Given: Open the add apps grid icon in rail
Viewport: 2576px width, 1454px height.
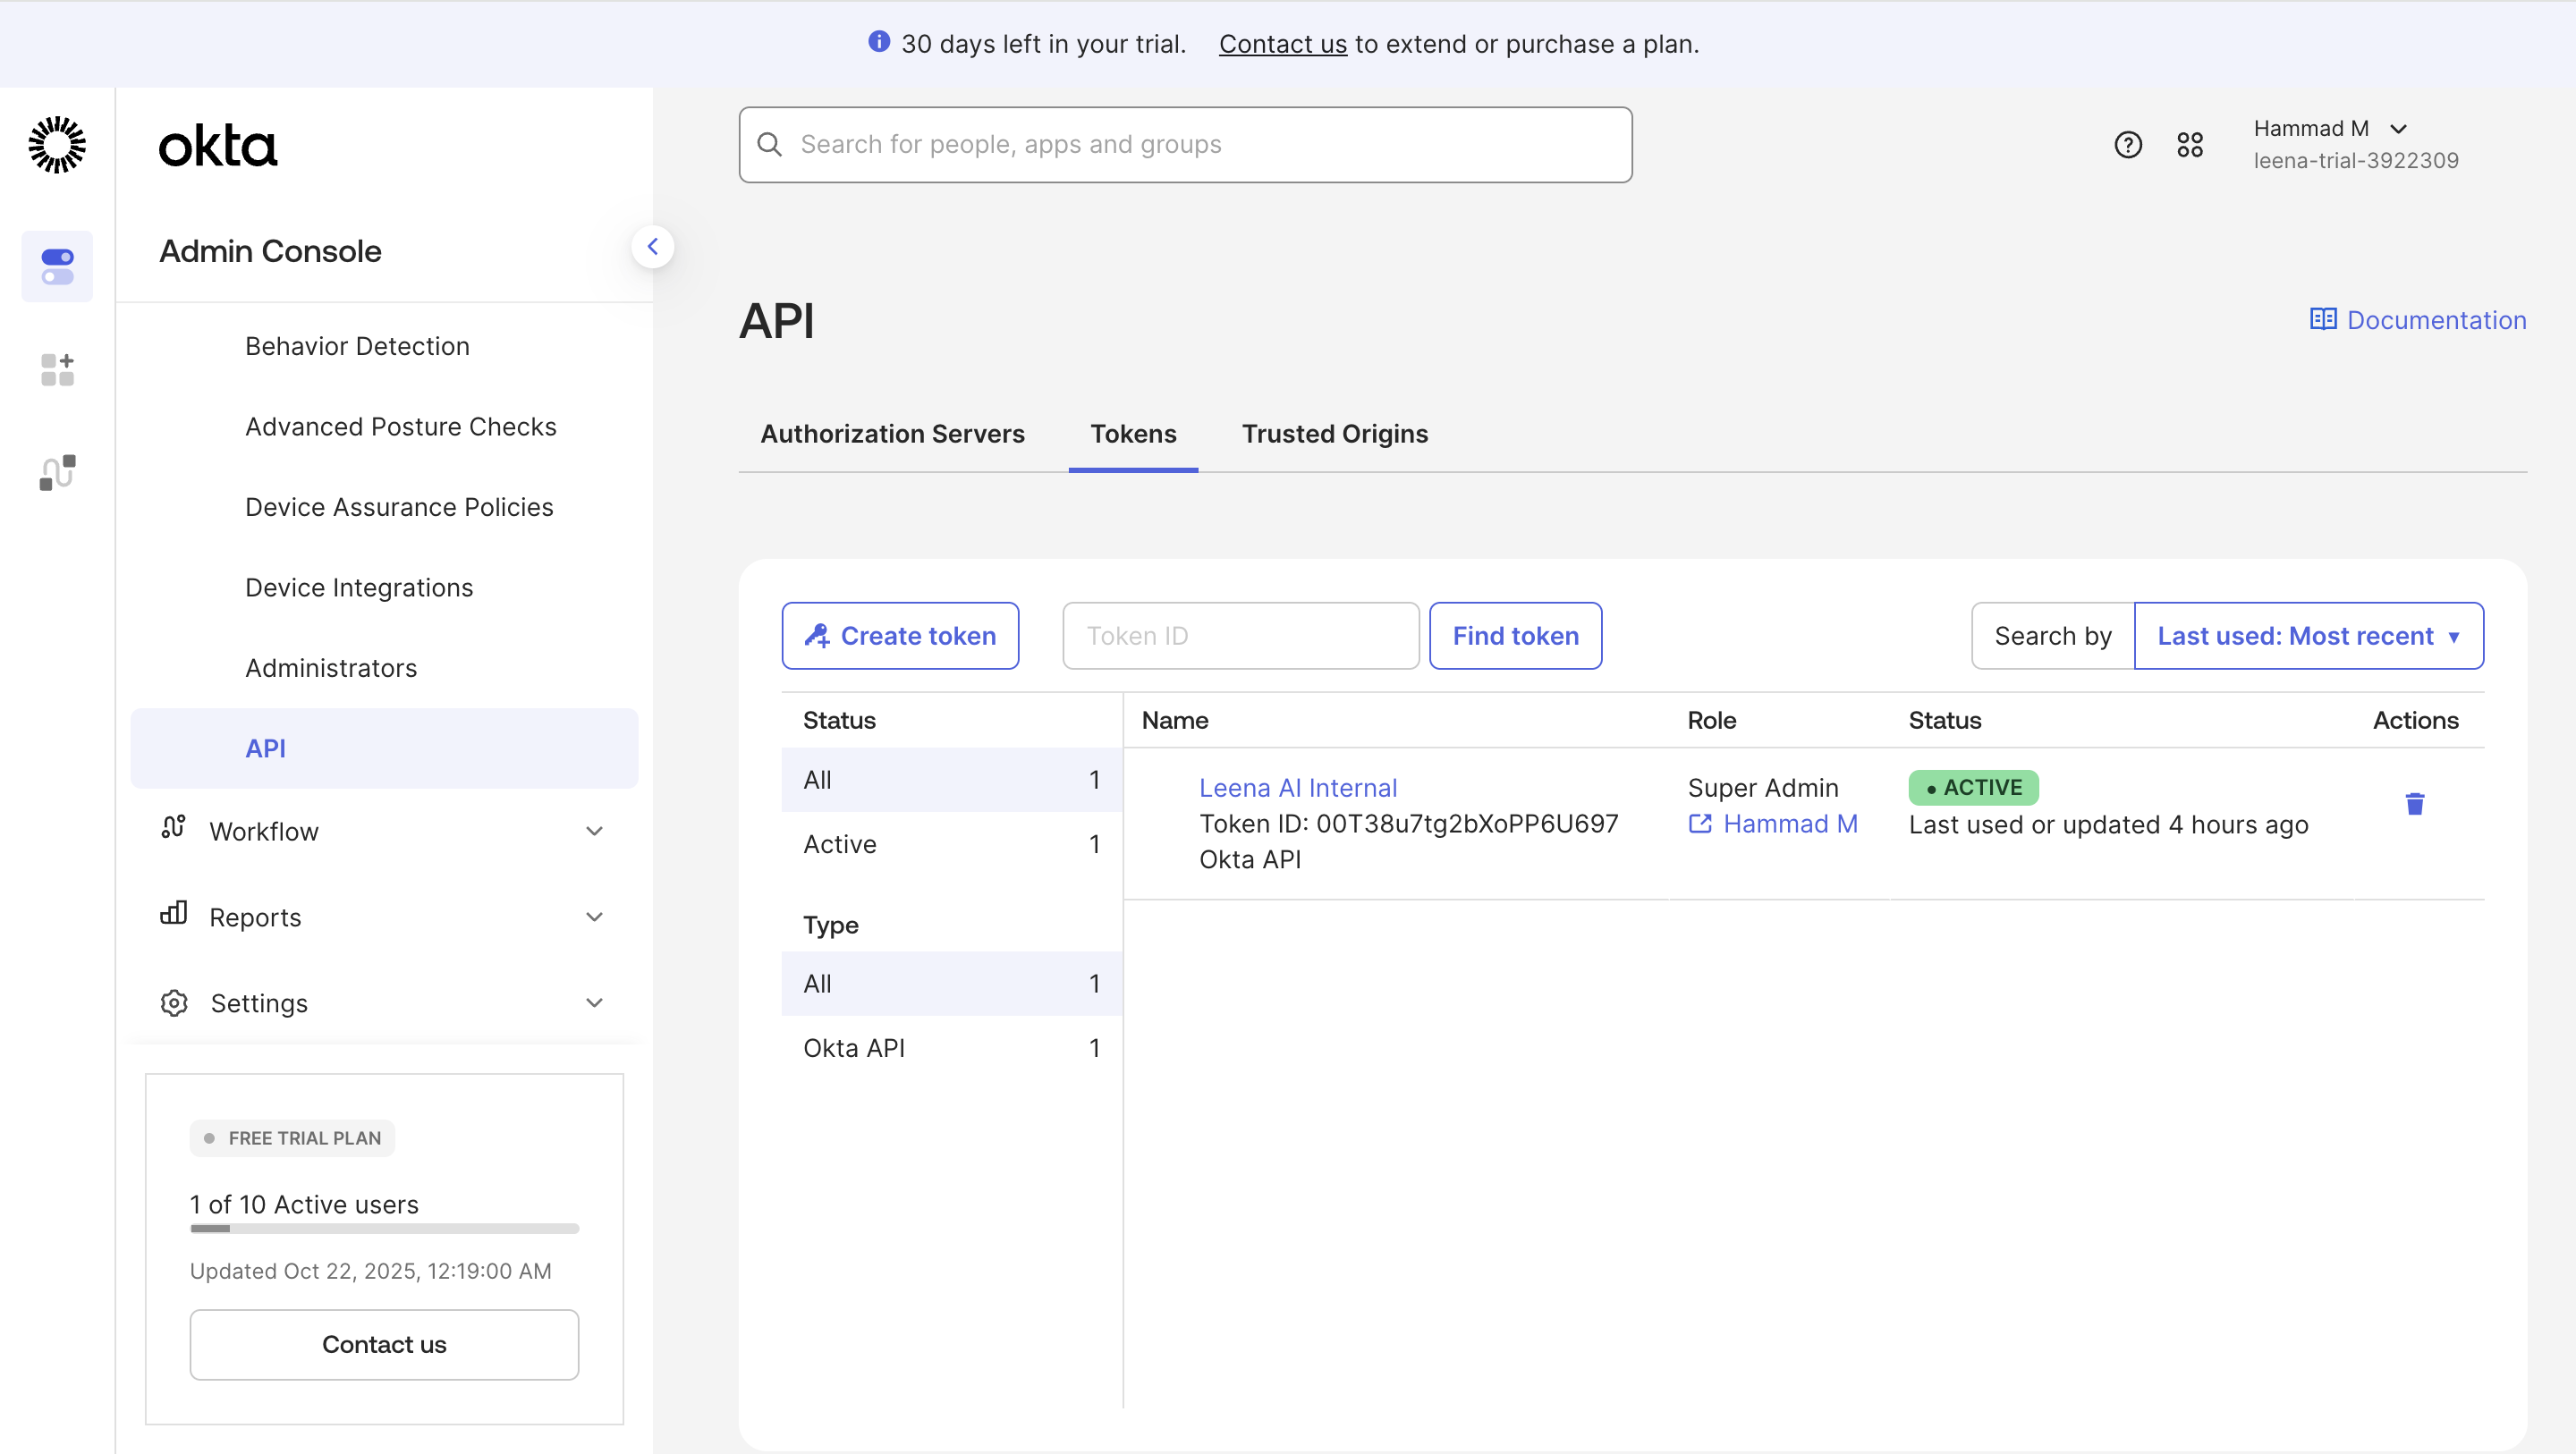Looking at the screenshot, I should [57, 369].
